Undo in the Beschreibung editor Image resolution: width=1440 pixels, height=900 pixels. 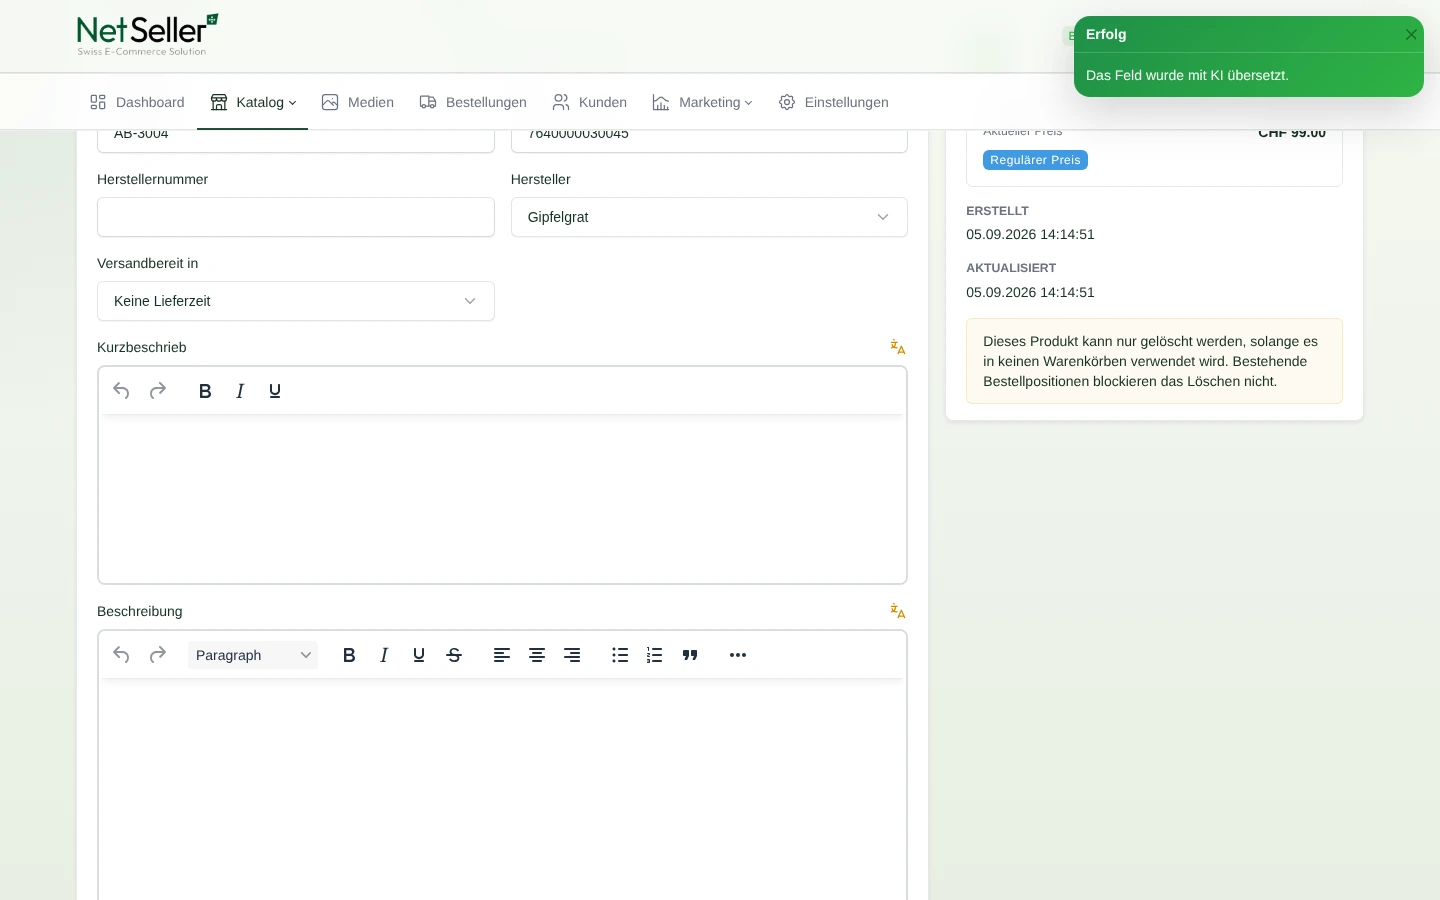click(x=121, y=655)
